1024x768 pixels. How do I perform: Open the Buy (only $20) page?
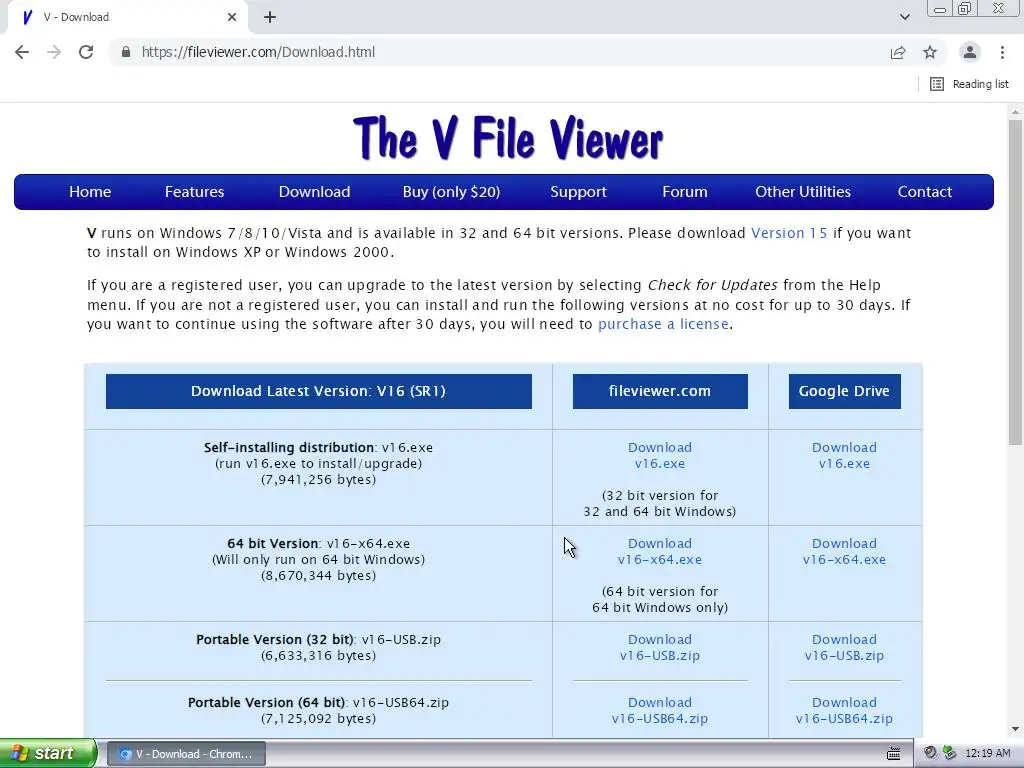(451, 191)
